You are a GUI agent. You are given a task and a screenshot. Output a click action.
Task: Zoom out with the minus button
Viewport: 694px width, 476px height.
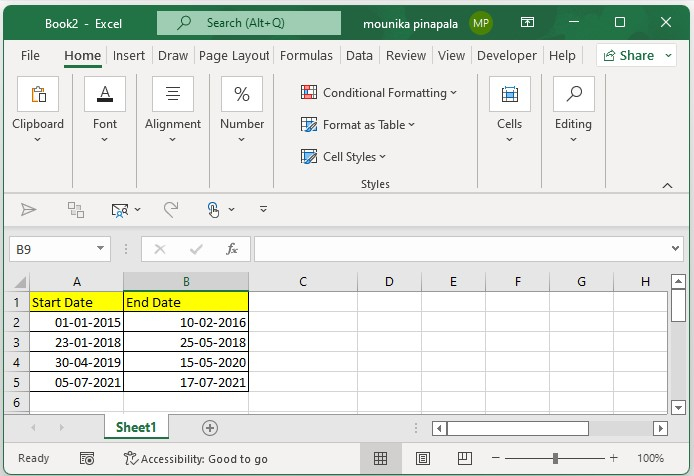pos(496,458)
